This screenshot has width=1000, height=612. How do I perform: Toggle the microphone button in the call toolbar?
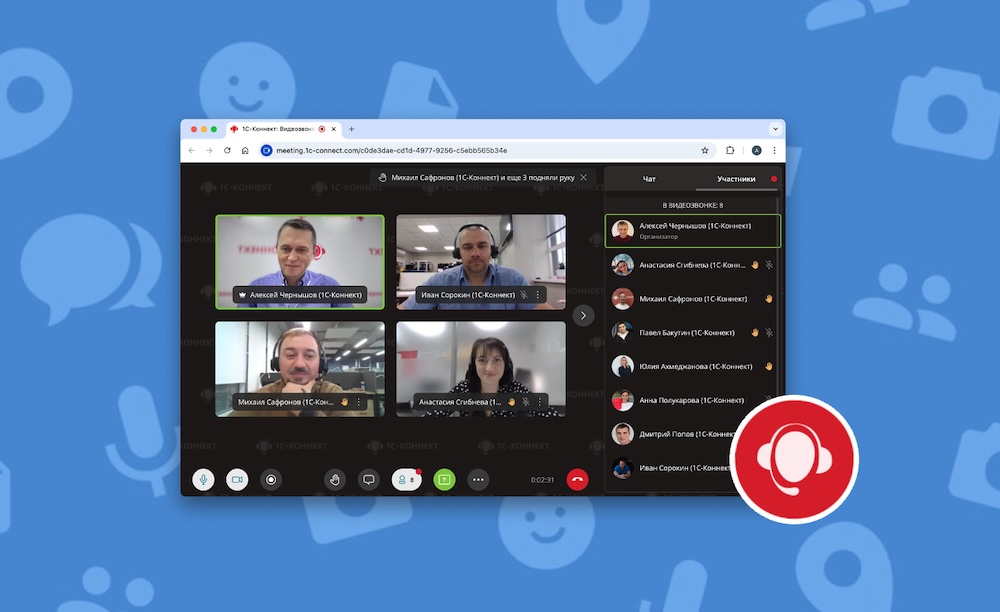[203, 480]
